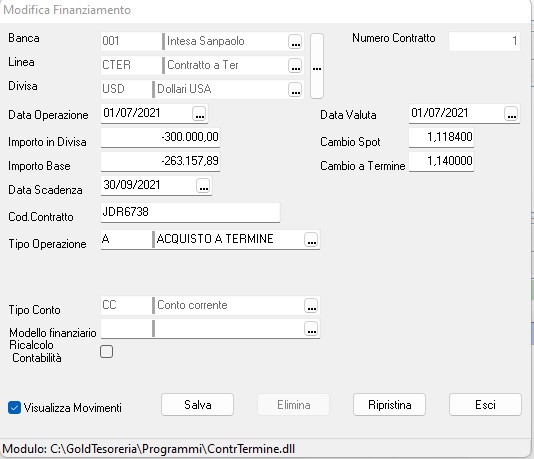Click the Cambio a Termine field
The image size is (534, 459).
(x=441, y=161)
